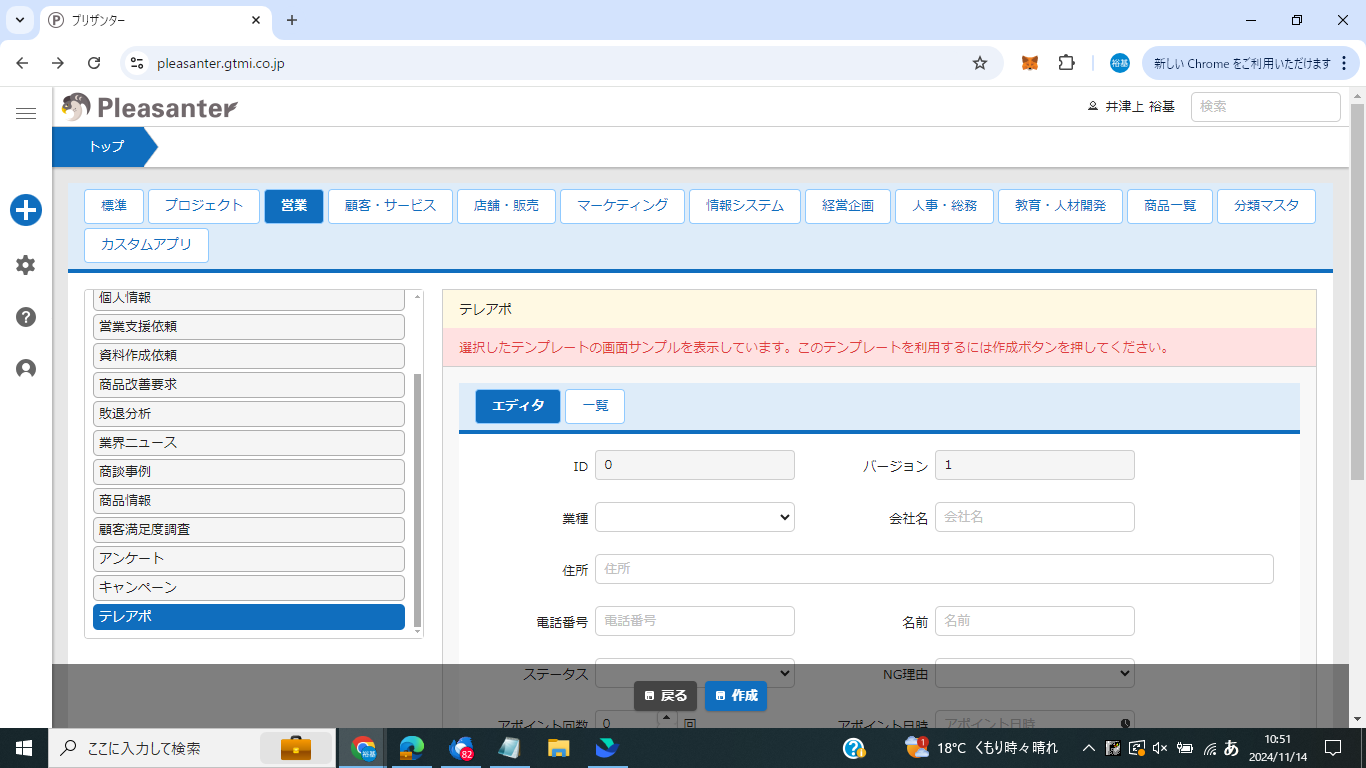Click the 会社名 input field
1366x768 pixels.
click(1034, 517)
